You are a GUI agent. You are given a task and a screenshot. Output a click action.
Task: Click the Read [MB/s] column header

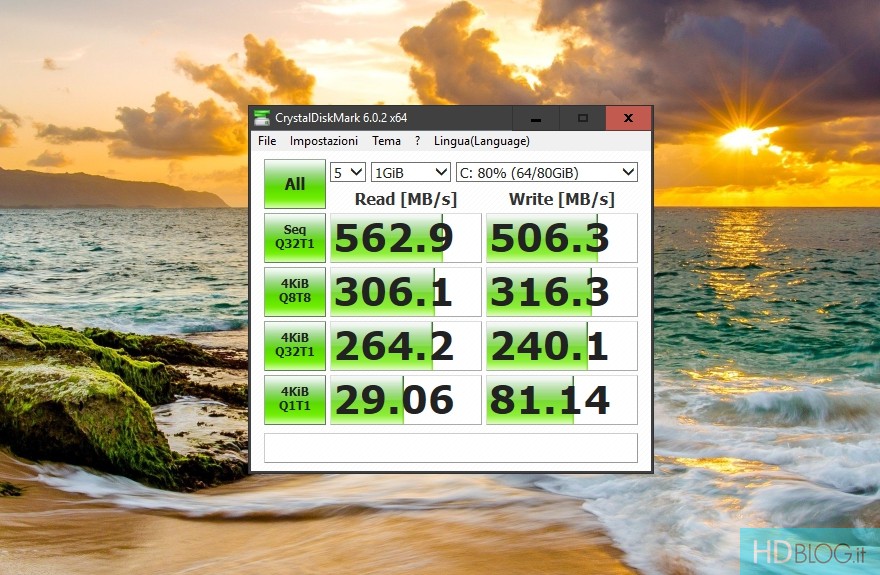tap(406, 199)
